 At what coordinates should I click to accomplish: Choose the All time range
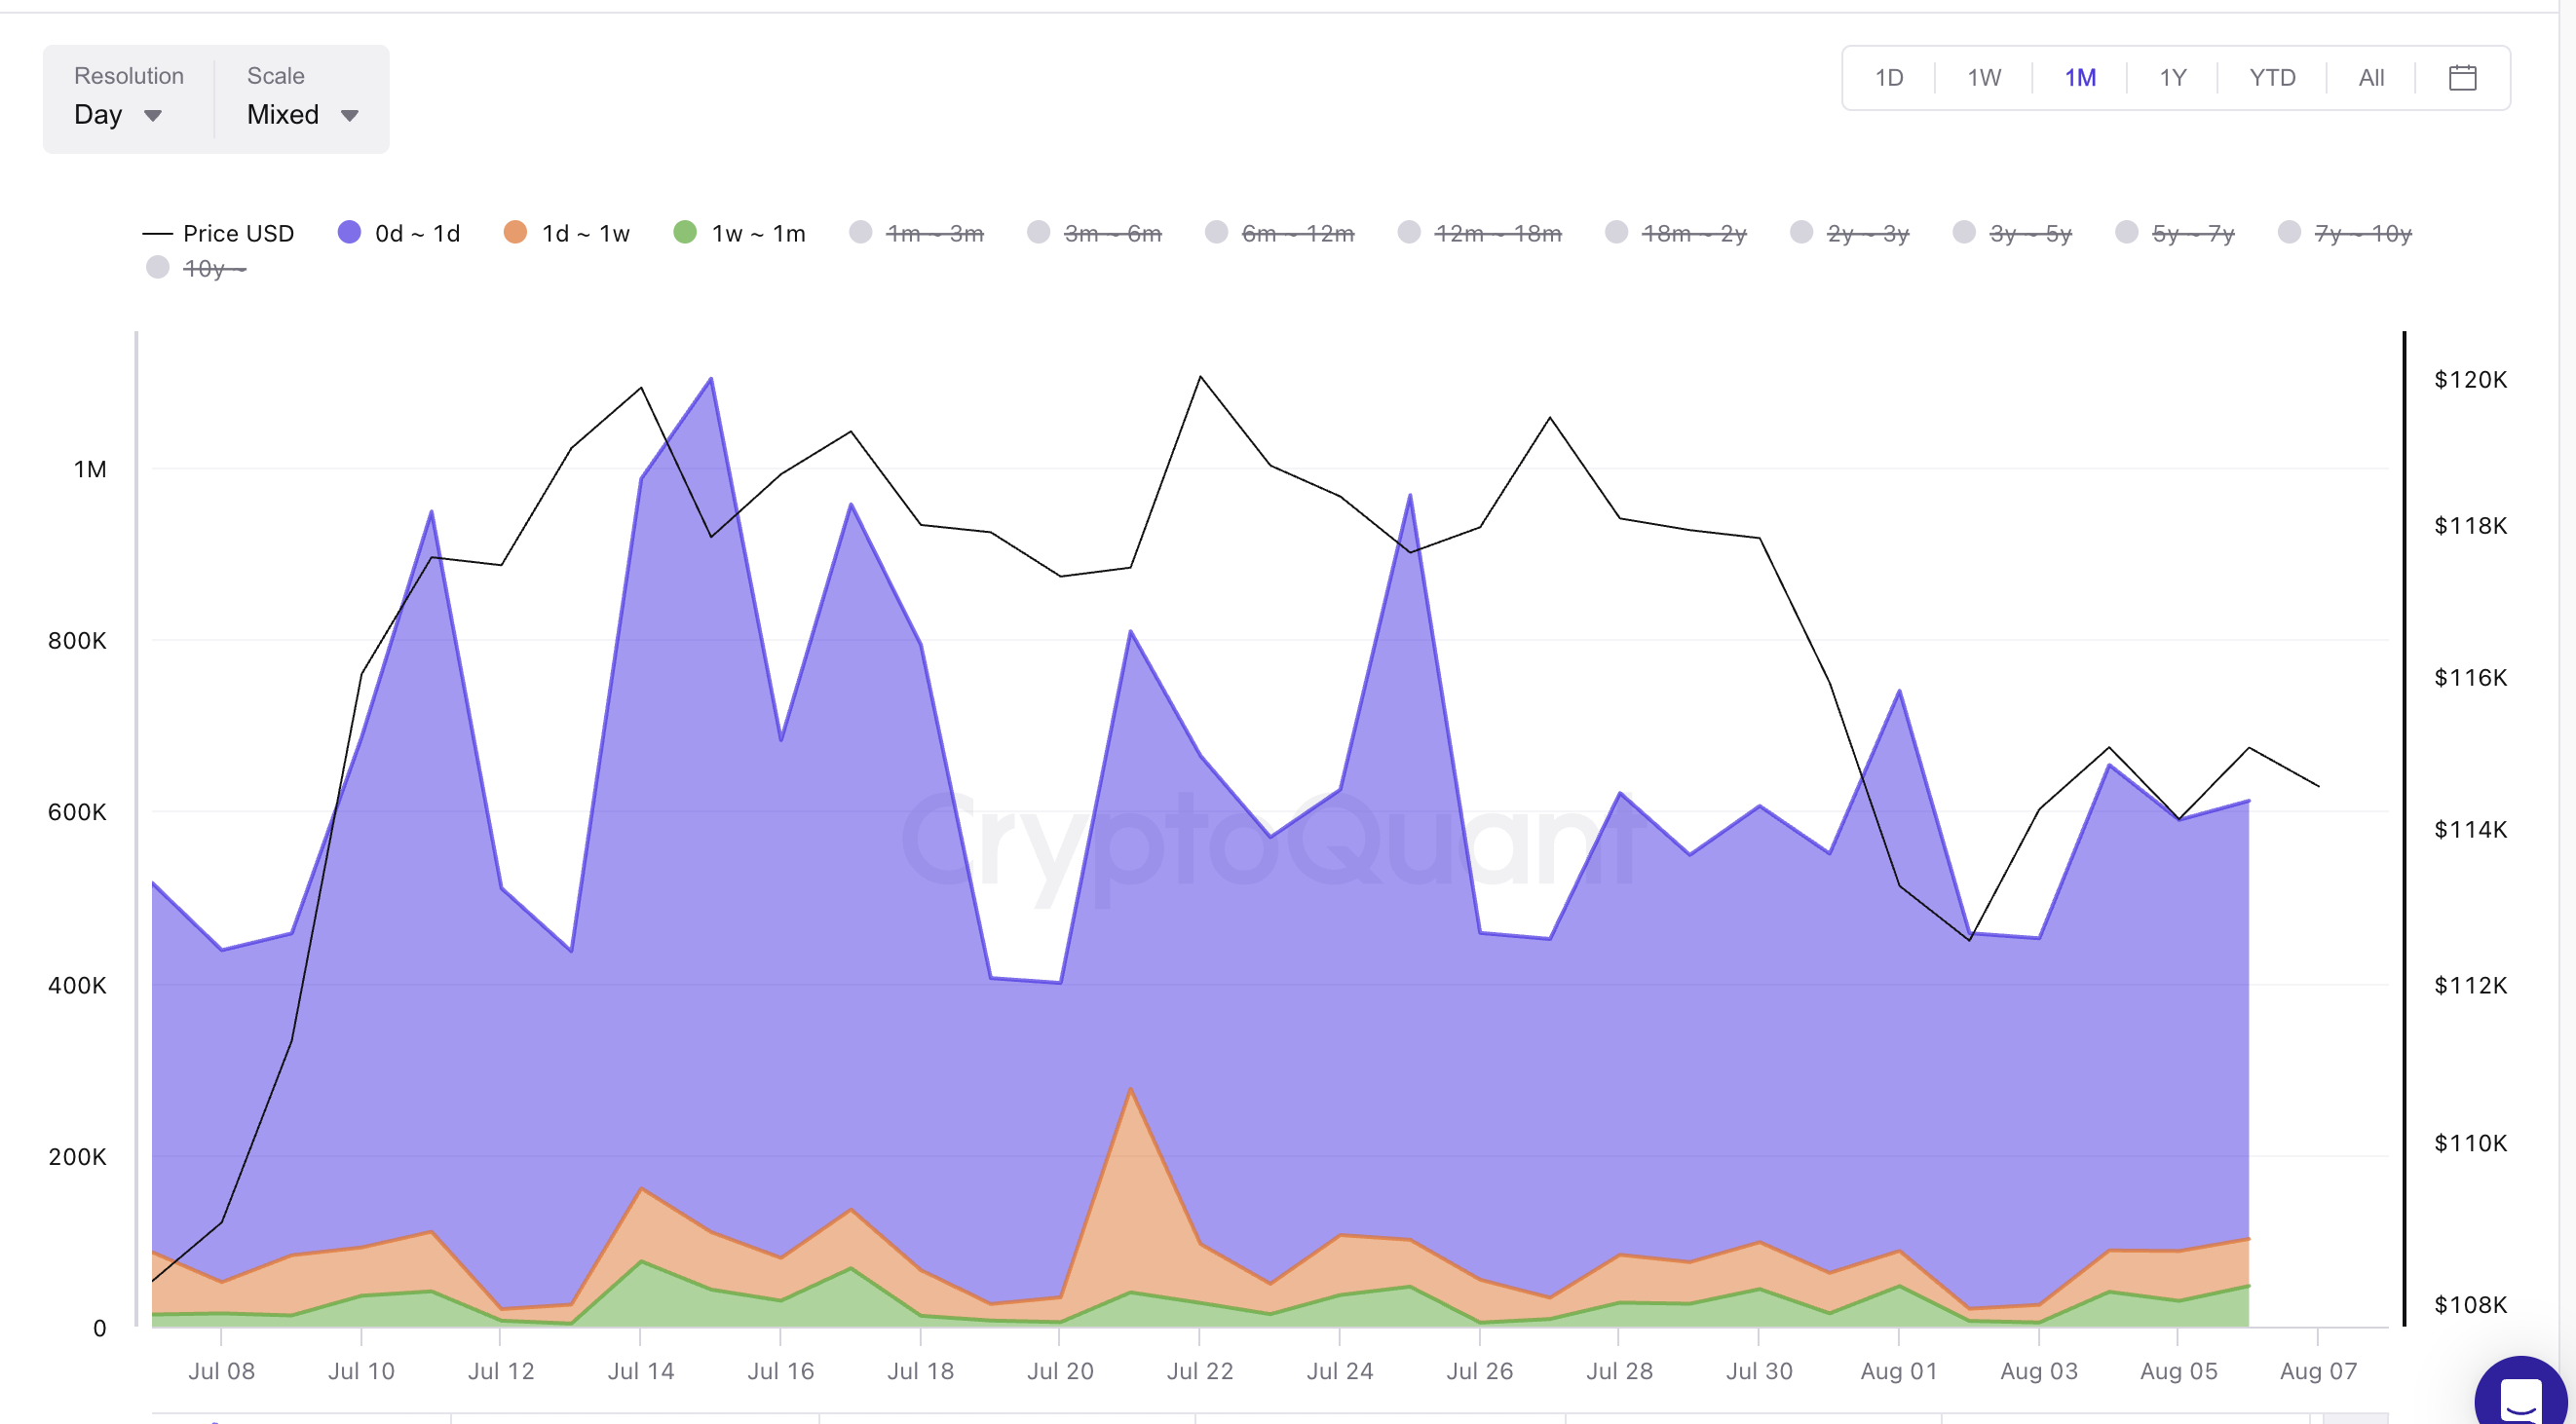[2370, 78]
